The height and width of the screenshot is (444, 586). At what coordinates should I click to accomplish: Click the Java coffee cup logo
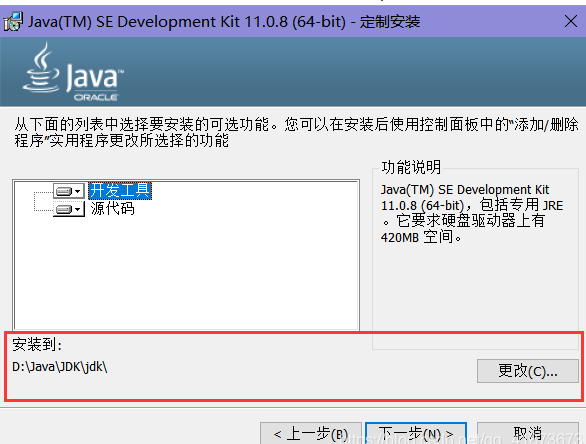click(41, 67)
